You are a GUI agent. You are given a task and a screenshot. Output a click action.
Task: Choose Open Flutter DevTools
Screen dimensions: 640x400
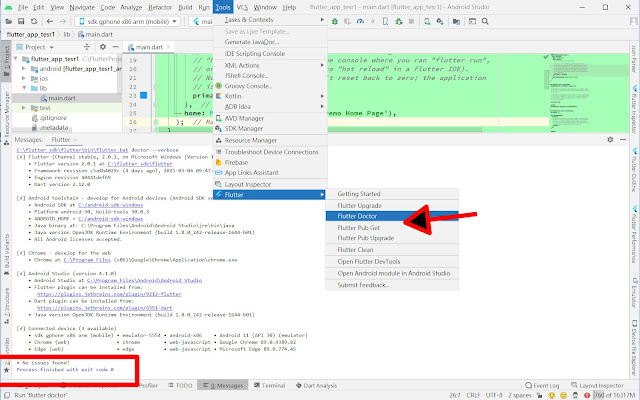[x=392, y=261]
